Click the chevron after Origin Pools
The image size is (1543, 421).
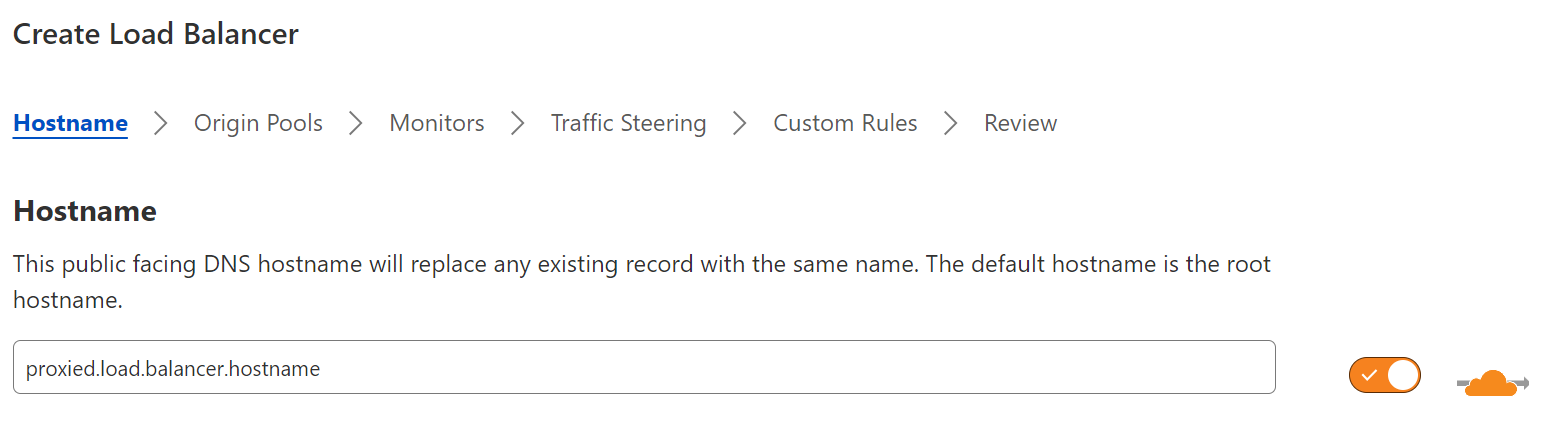356,123
